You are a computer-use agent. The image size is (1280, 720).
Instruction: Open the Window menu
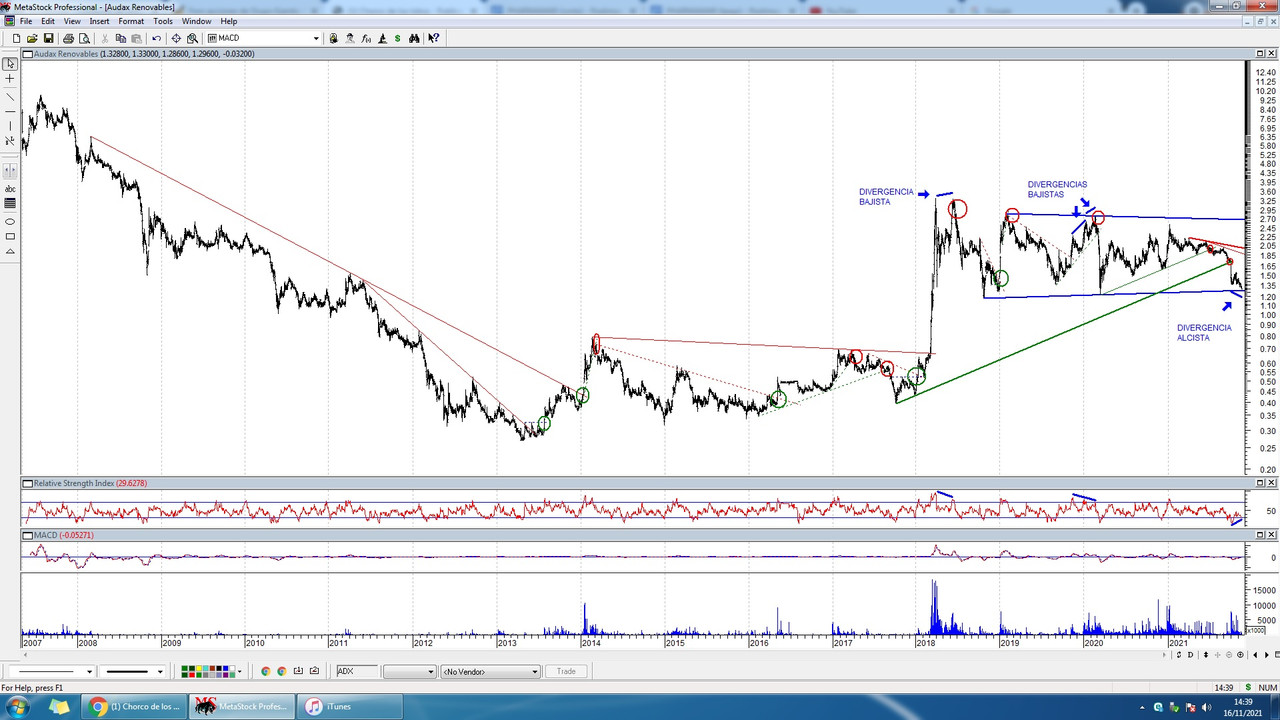[x=196, y=21]
